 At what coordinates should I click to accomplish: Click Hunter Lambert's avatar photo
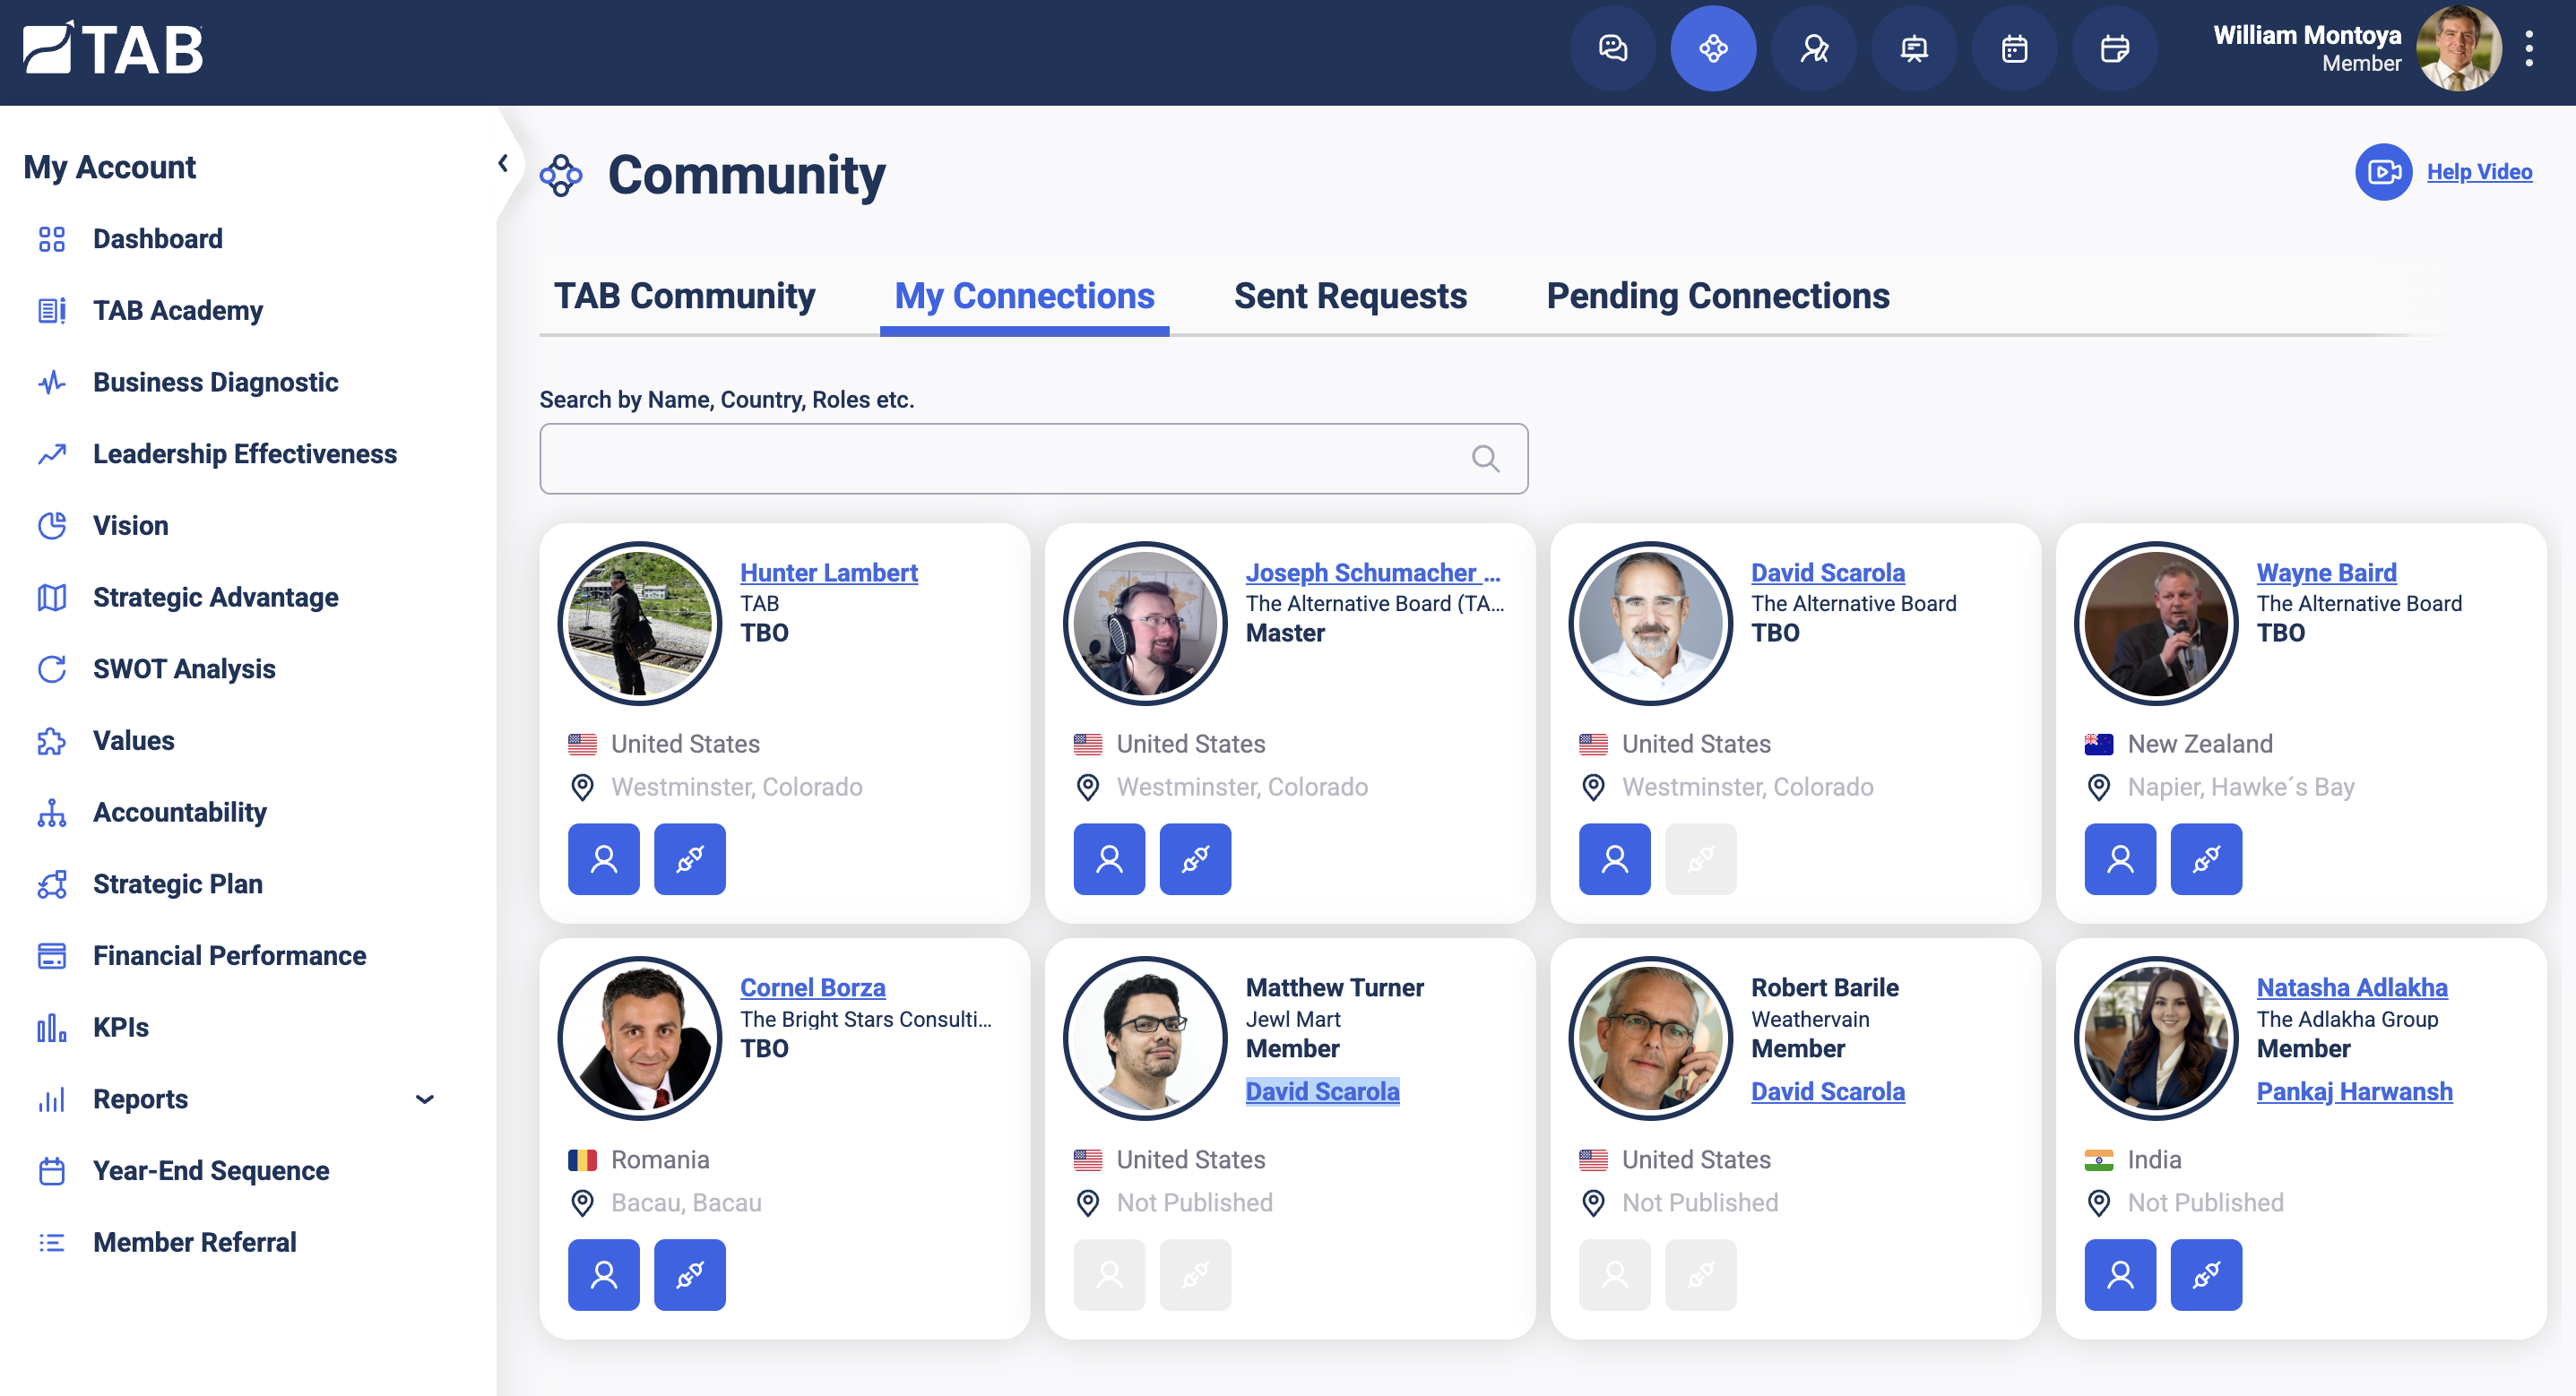point(640,623)
